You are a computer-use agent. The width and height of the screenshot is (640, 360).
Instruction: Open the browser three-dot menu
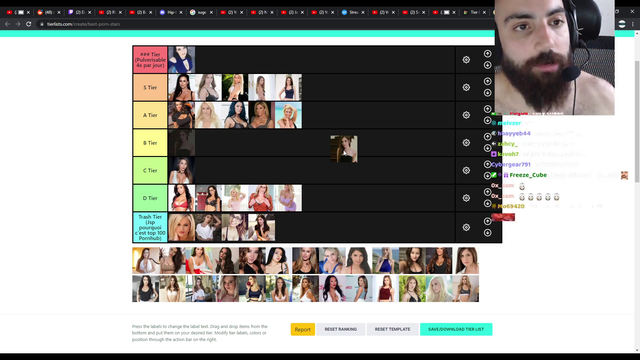[633, 24]
